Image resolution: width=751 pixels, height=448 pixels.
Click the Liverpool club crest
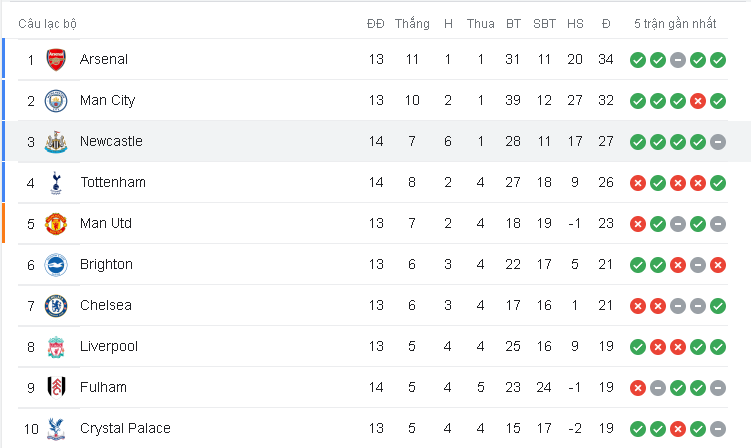[x=56, y=347]
